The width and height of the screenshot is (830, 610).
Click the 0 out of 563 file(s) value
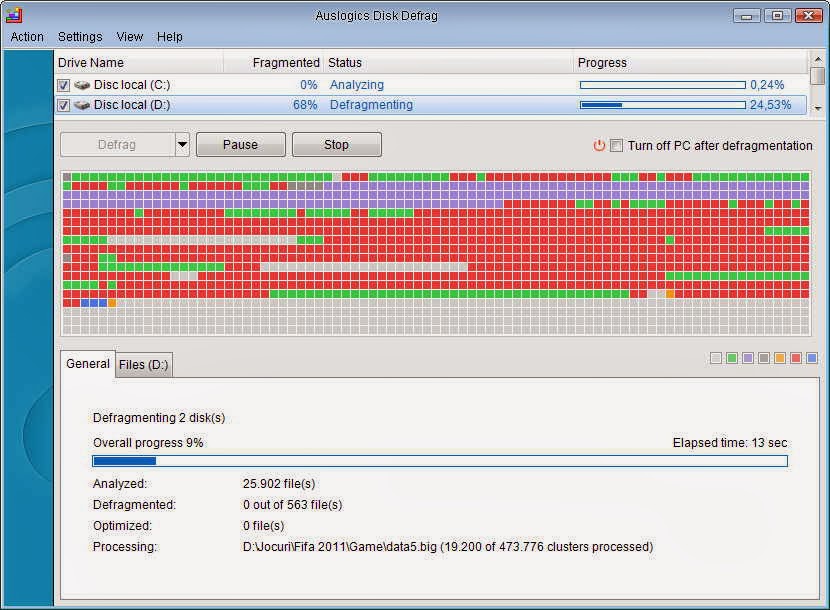point(292,505)
